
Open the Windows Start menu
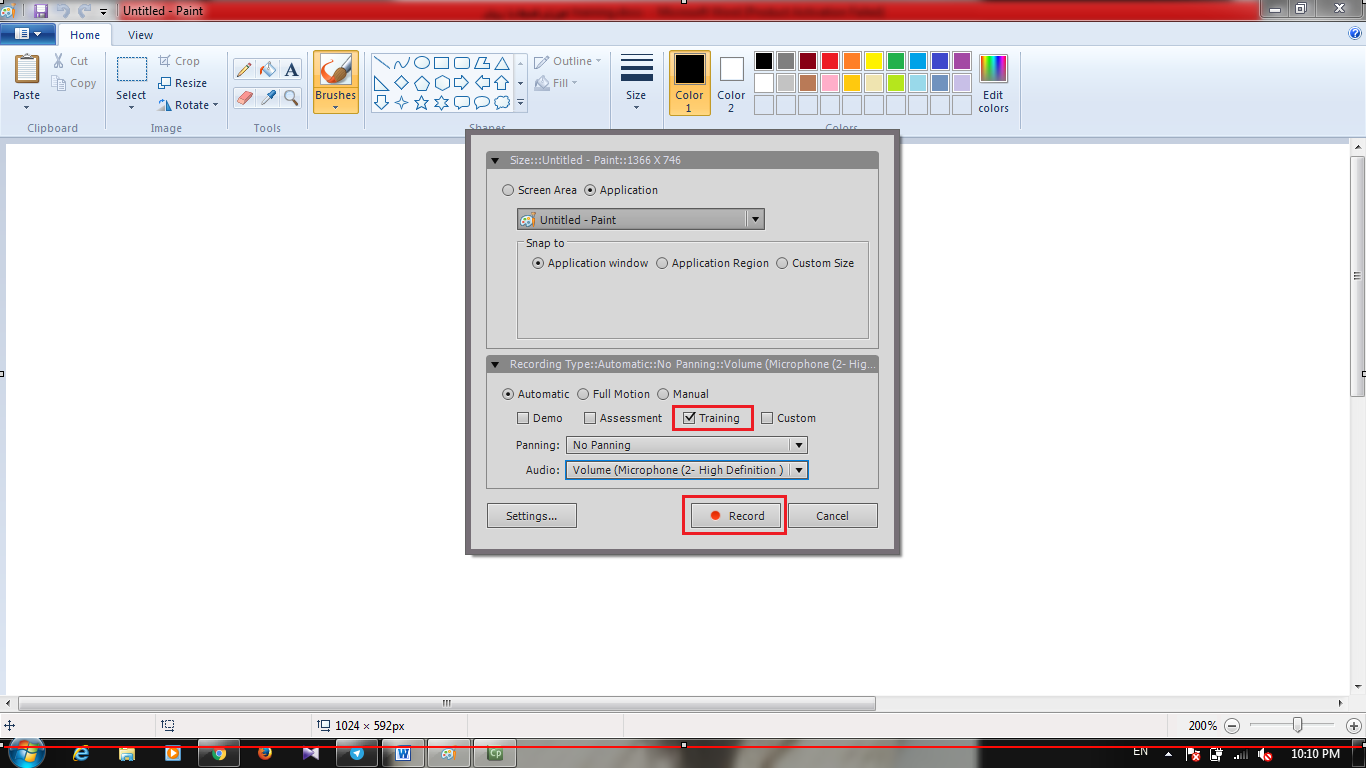pos(26,753)
